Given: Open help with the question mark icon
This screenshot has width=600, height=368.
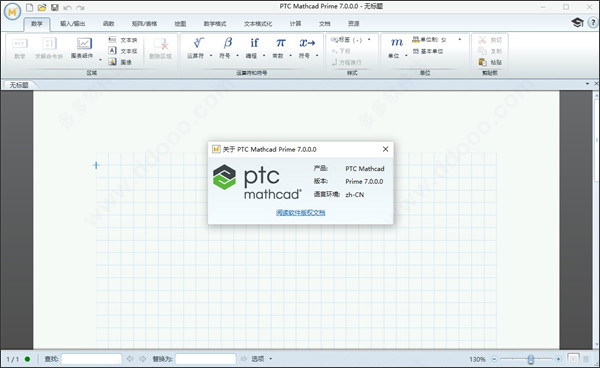Looking at the screenshot, I should click(x=593, y=23).
